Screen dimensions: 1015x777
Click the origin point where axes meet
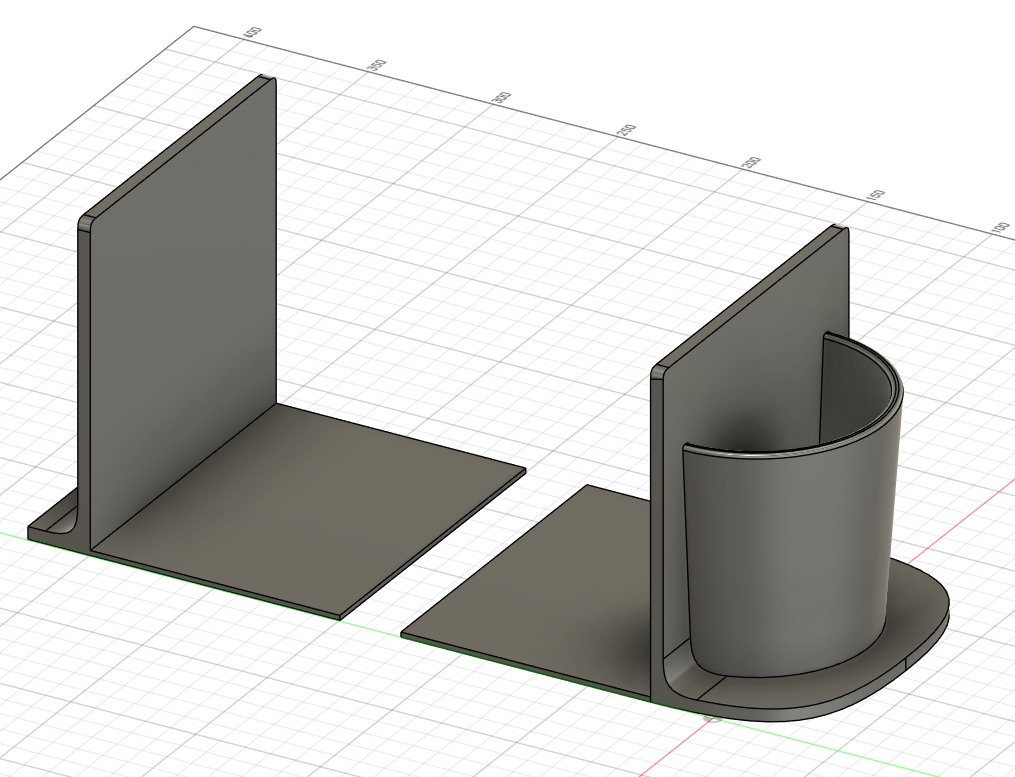712,719
